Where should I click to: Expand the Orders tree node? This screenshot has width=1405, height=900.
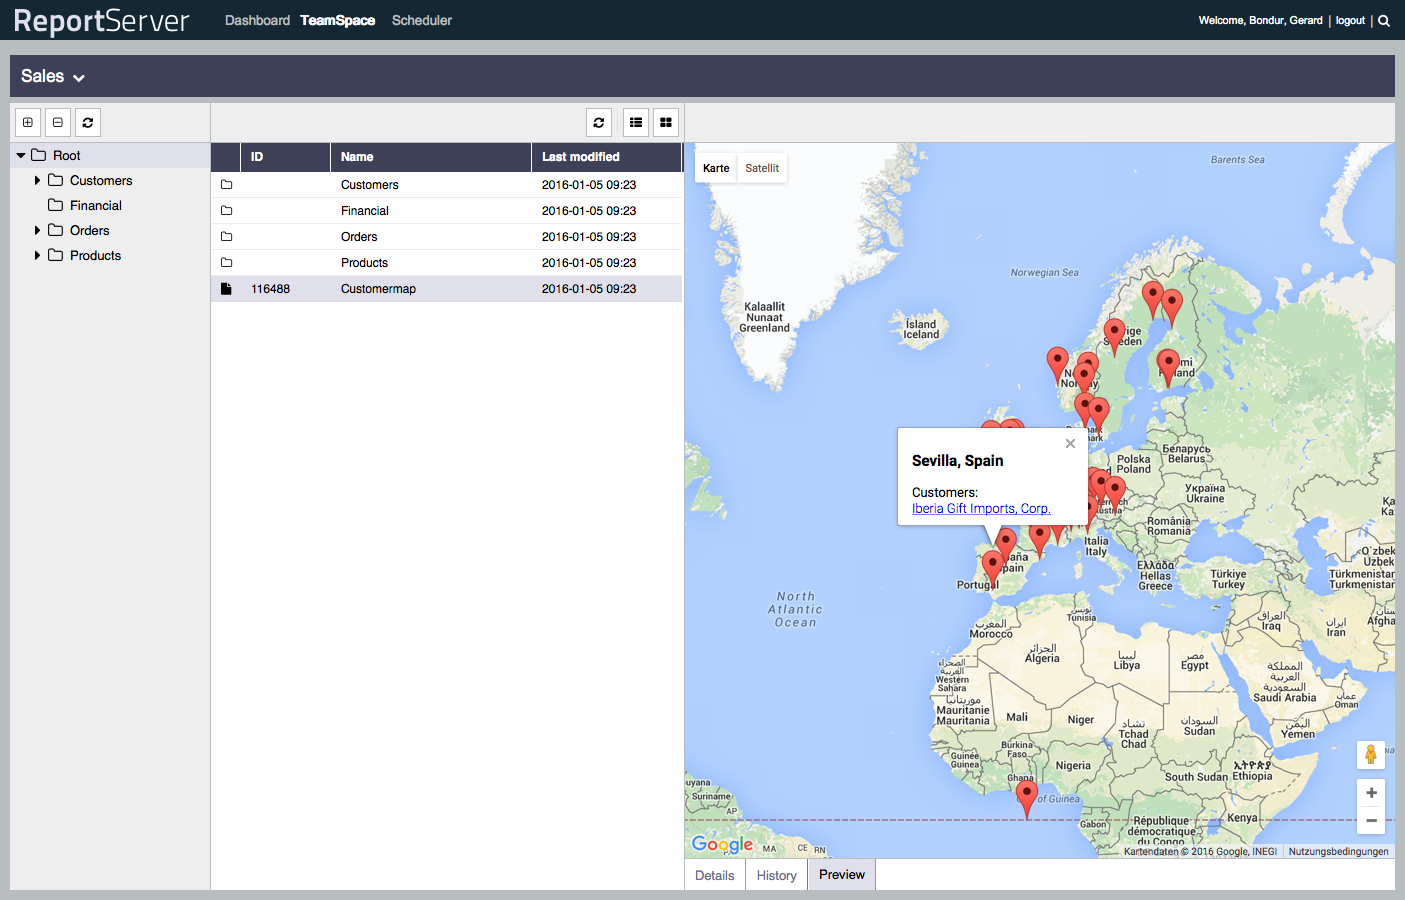click(37, 230)
